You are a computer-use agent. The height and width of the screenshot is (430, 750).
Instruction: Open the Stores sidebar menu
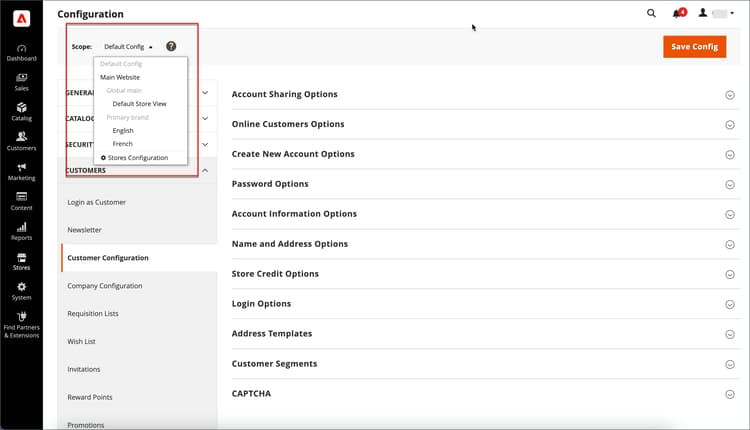pyautogui.click(x=22, y=261)
